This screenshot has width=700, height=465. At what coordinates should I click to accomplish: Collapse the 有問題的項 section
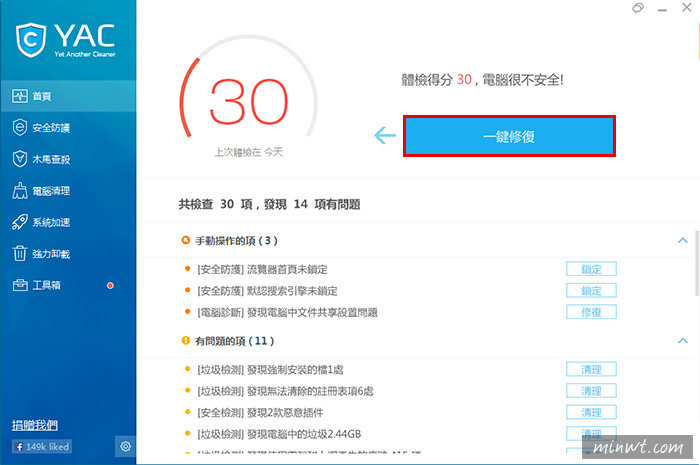683,341
